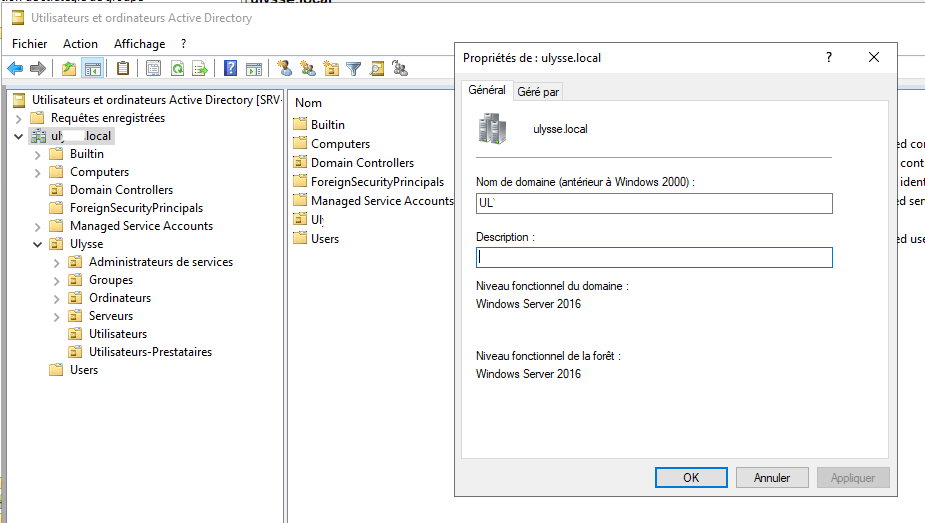The width and height of the screenshot is (925, 523).
Task: Expand the Serveurs tree node
Action: click(56, 317)
